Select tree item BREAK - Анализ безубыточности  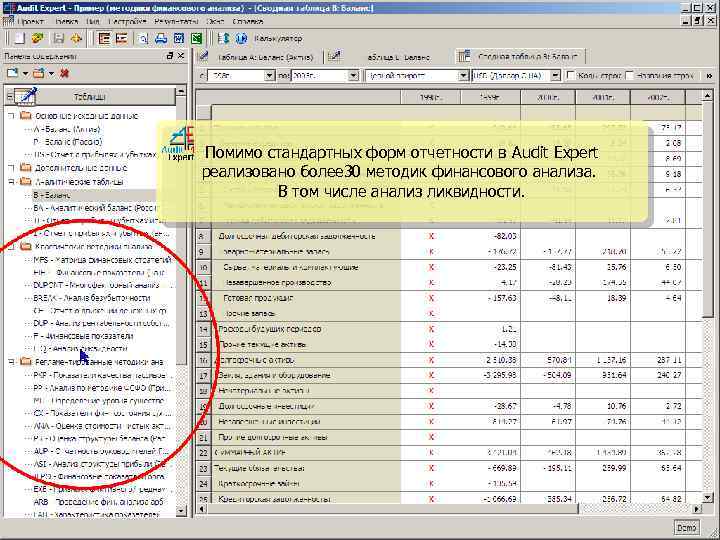click(x=92, y=298)
